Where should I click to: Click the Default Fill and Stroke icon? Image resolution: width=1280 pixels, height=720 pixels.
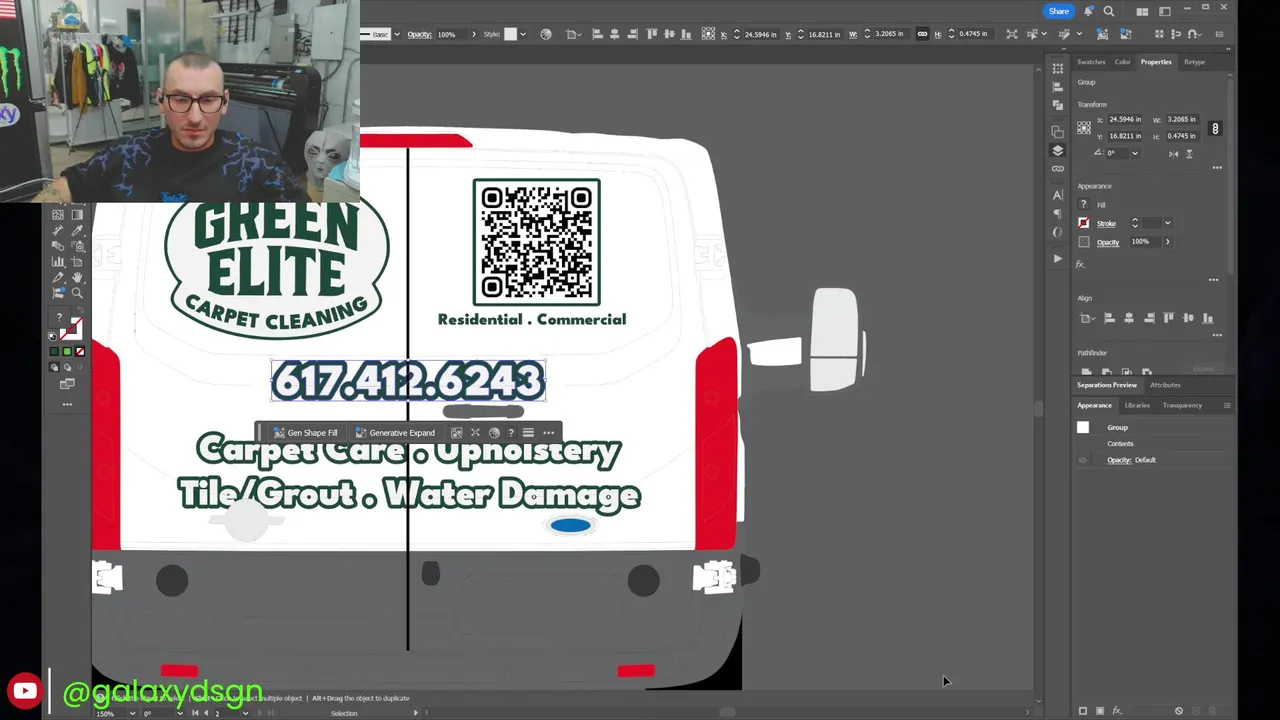52,336
